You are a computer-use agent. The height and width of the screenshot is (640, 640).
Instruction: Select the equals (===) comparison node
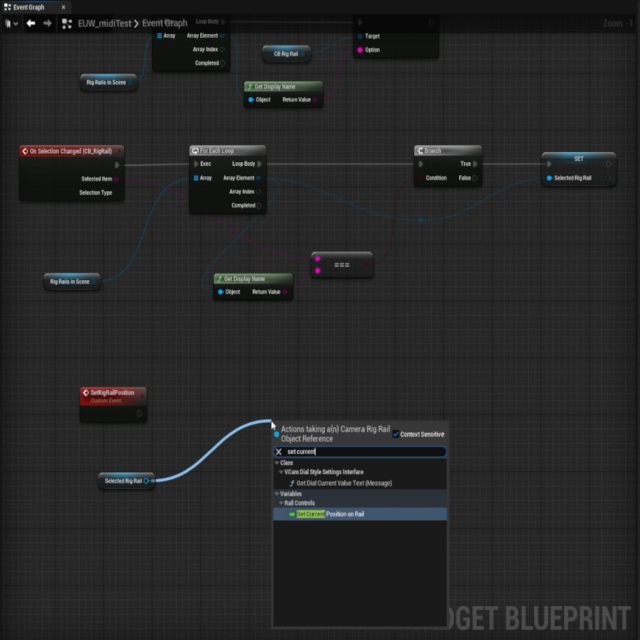[342, 265]
